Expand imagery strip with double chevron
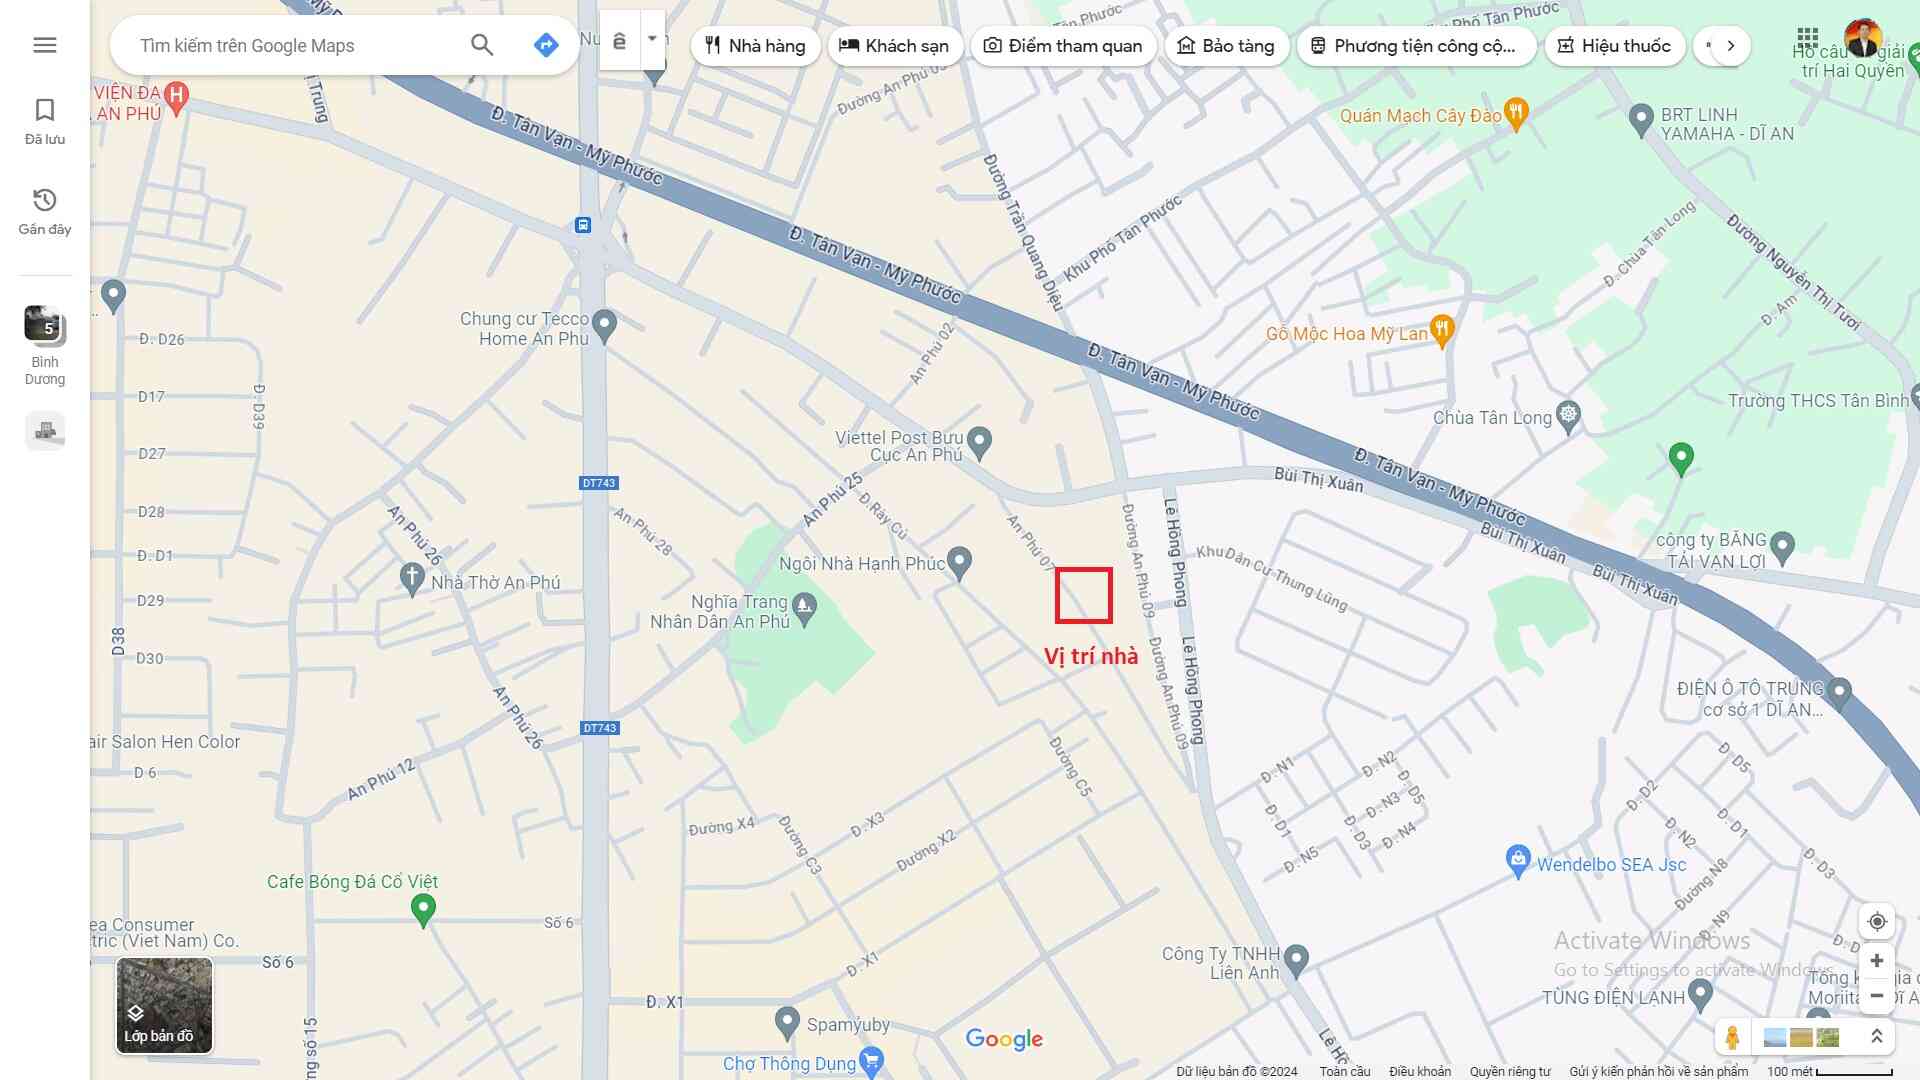 tap(1876, 1037)
